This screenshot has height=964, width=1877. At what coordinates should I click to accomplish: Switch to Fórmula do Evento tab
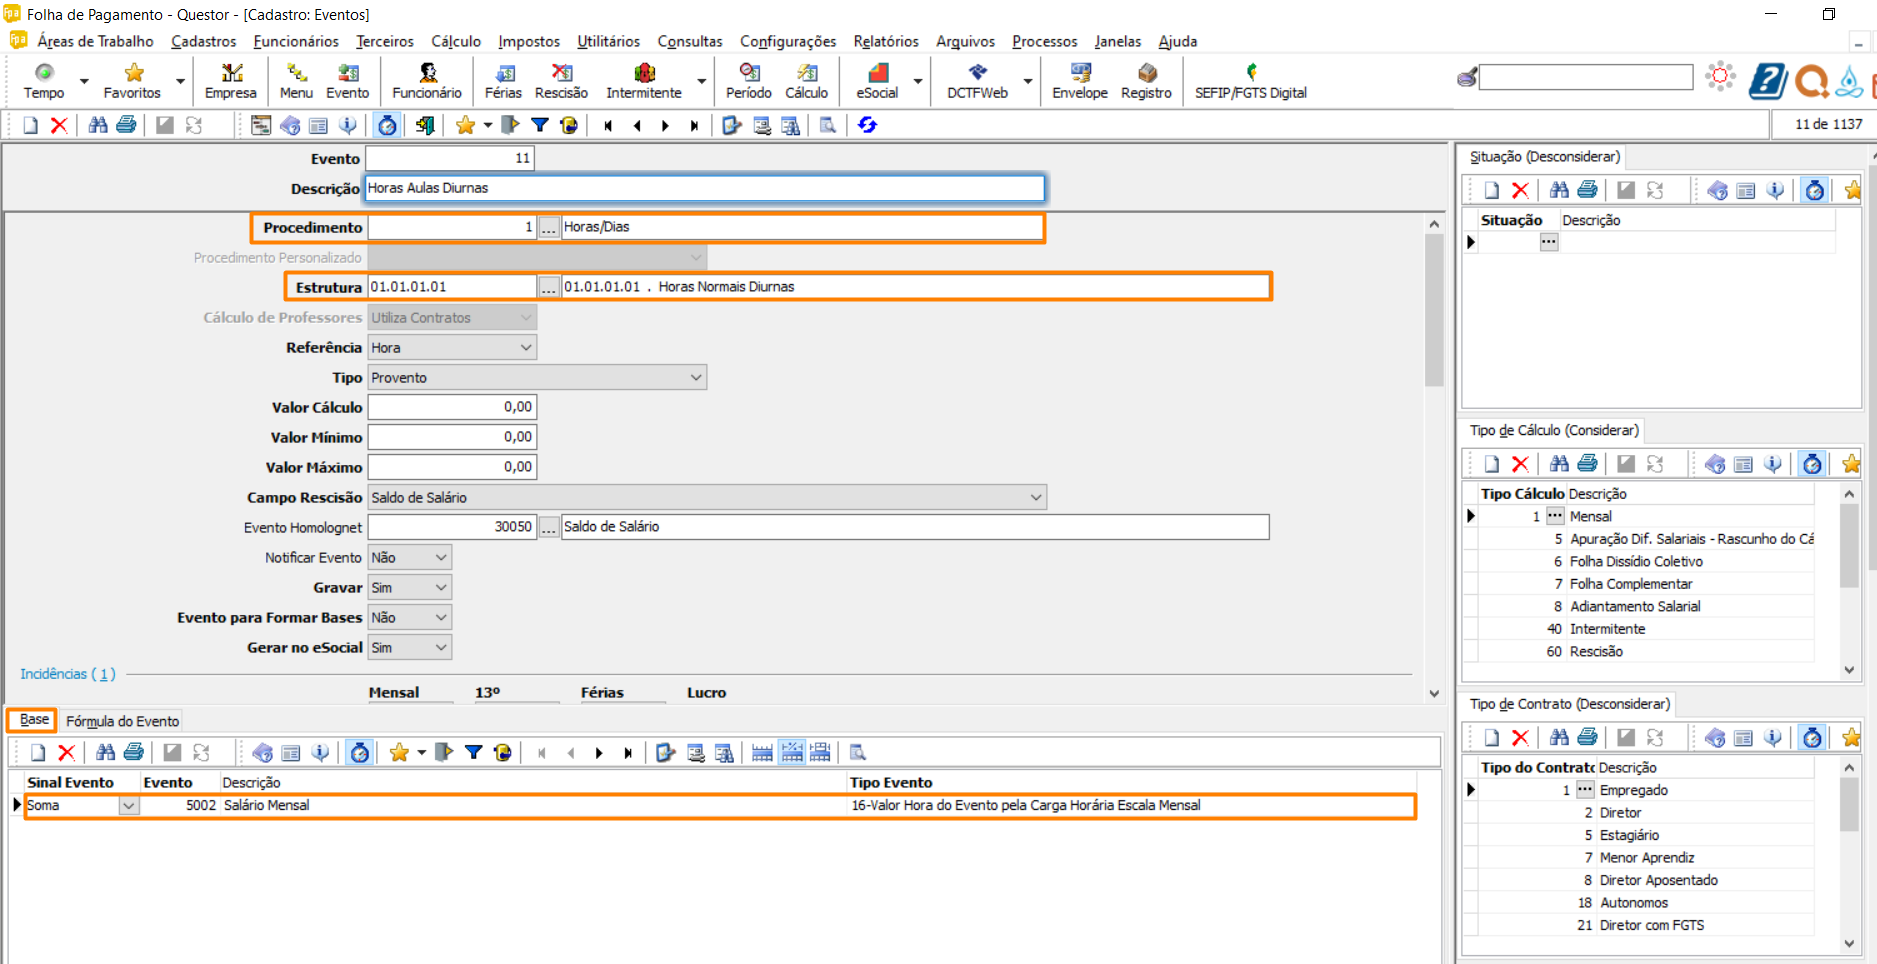click(123, 721)
